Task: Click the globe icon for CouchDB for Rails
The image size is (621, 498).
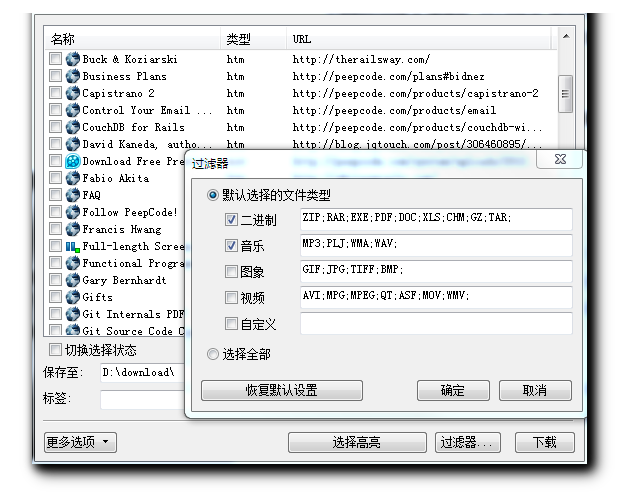Action: click(x=73, y=127)
